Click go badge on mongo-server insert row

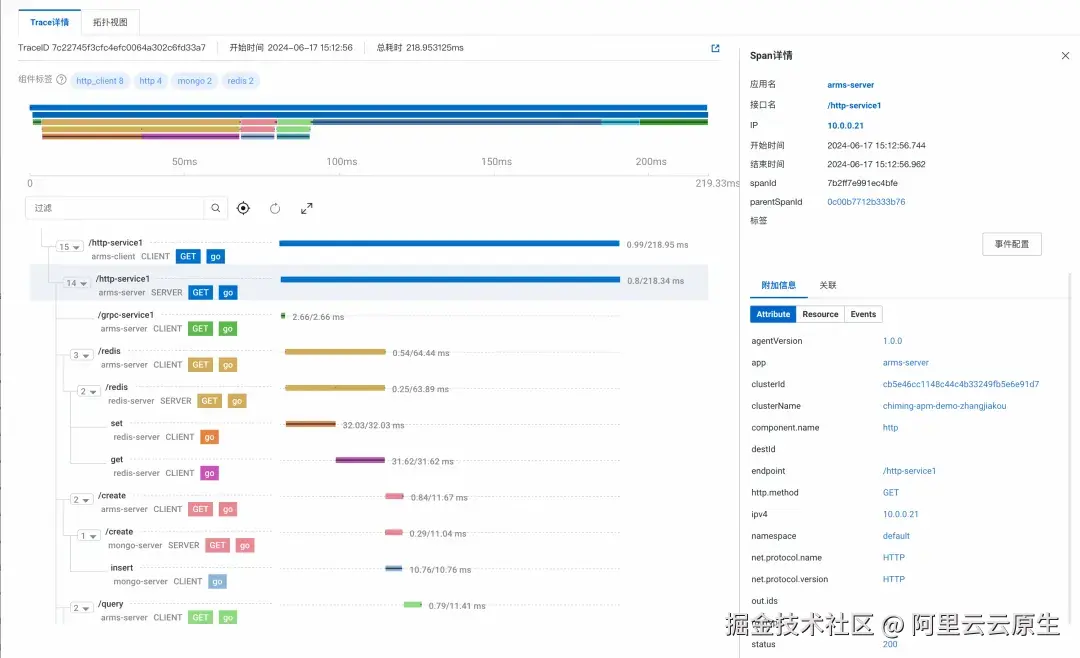(x=217, y=582)
